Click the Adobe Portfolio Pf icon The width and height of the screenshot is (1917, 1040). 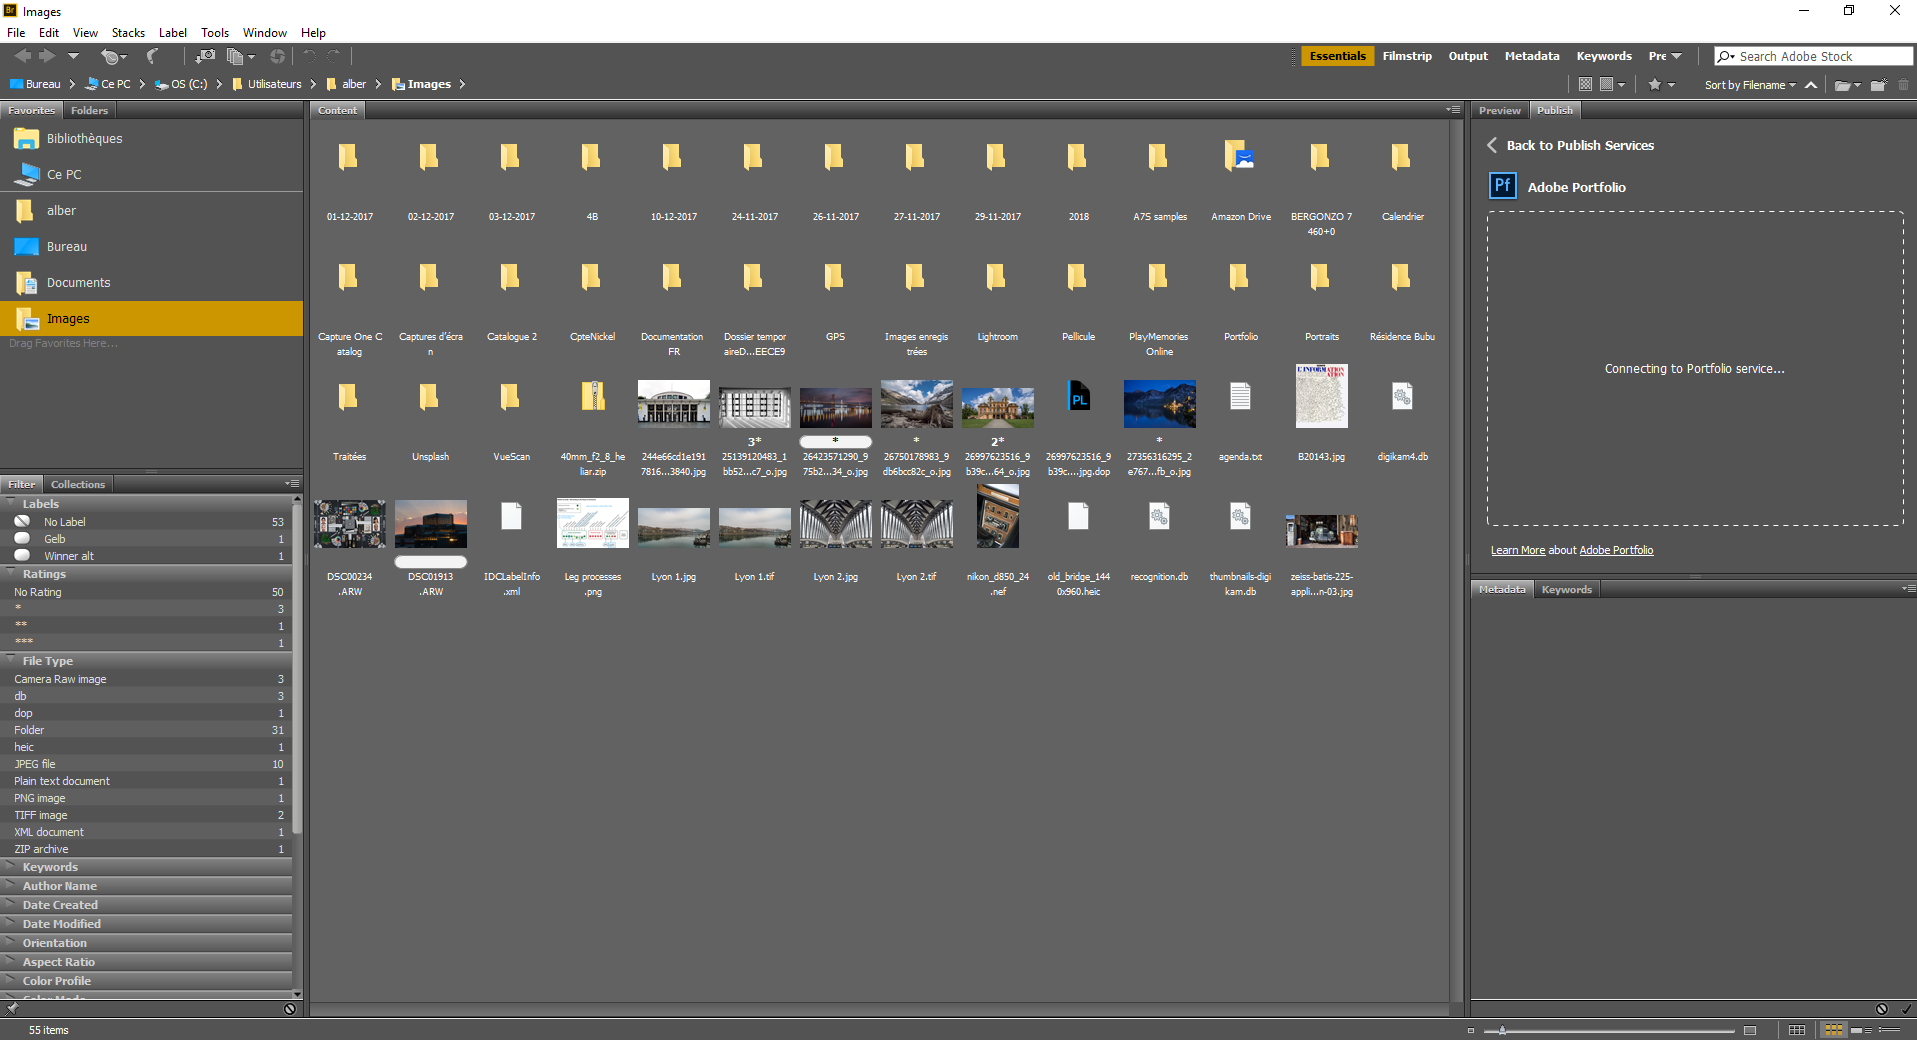pos(1502,186)
